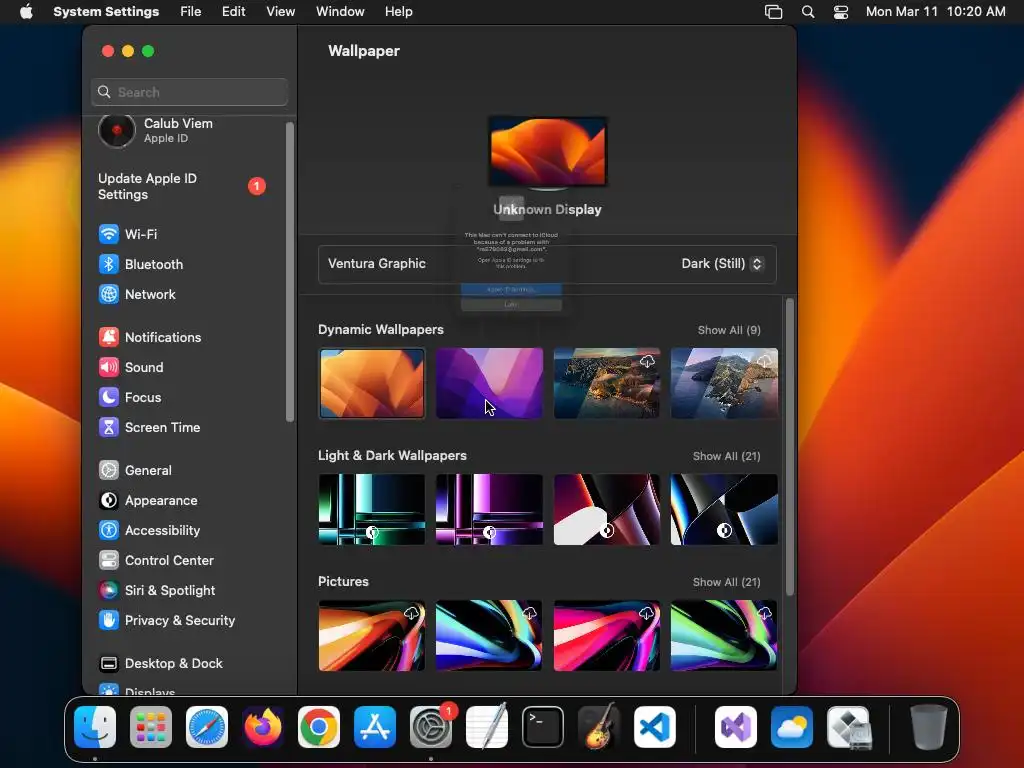Select the orange Ventura dynamic wallpaper
1024x768 pixels.
(x=372, y=383)
